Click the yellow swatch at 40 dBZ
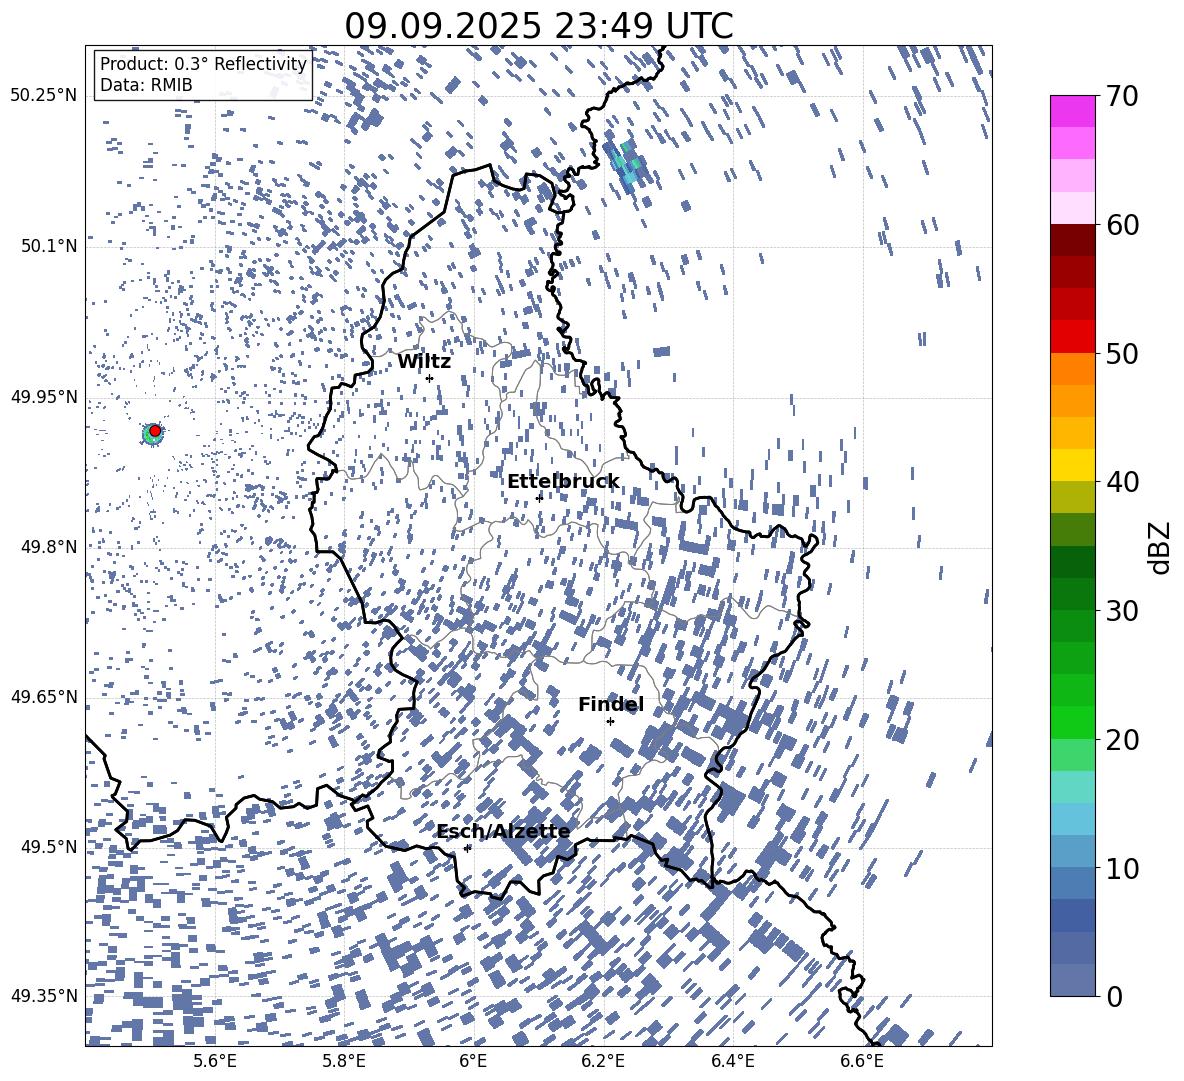The height and width of the screenshot is (1081, 1184). pyautogui.click(x=1072, y=465)
